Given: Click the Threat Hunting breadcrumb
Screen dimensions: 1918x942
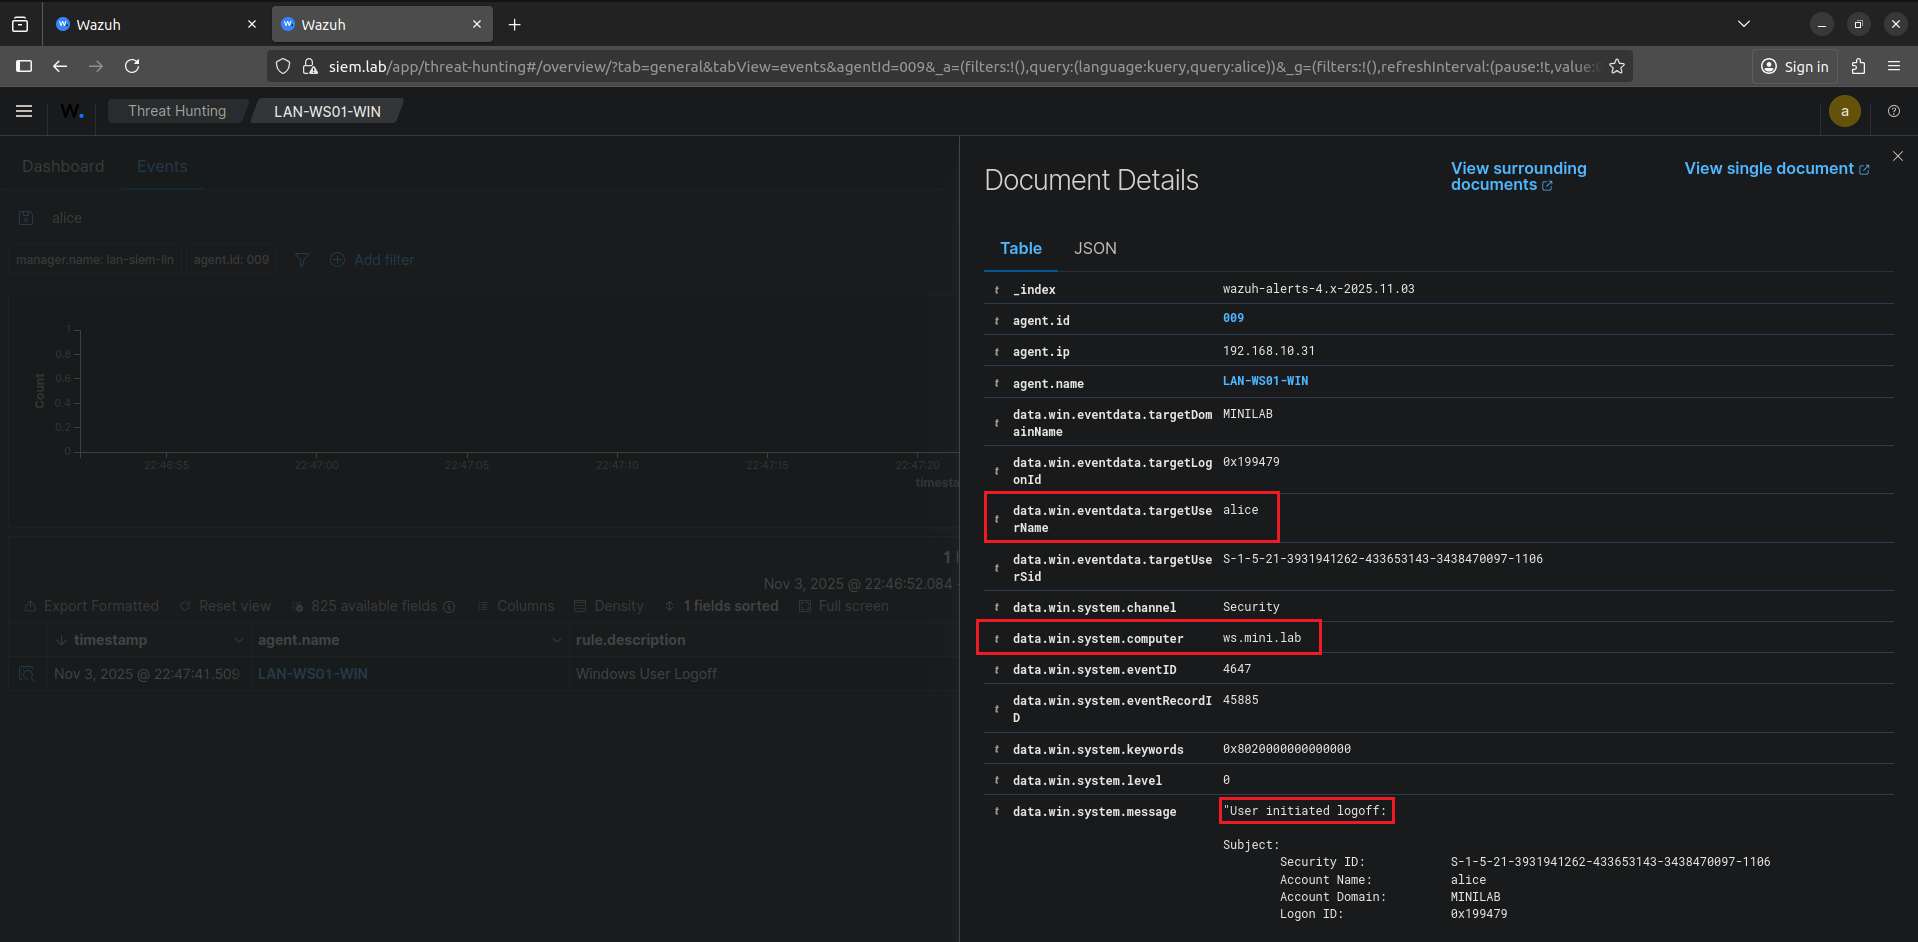Looking at the screenshot, I should click(x=177, y=111).
